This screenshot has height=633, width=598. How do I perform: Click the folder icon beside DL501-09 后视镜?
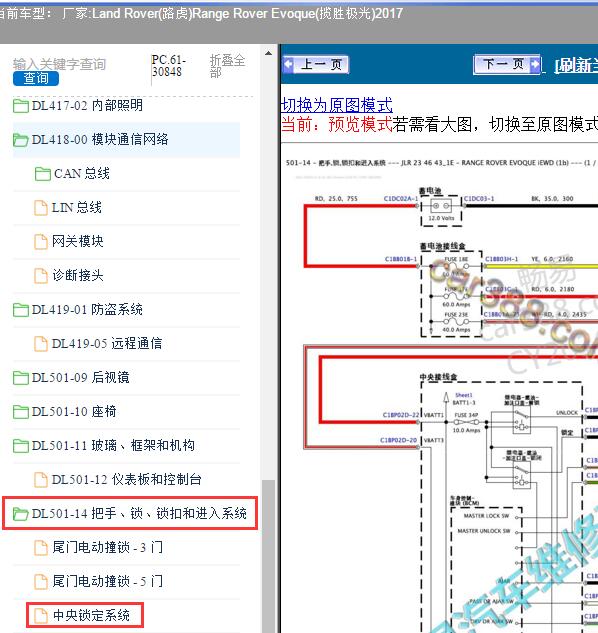[21, 378]
